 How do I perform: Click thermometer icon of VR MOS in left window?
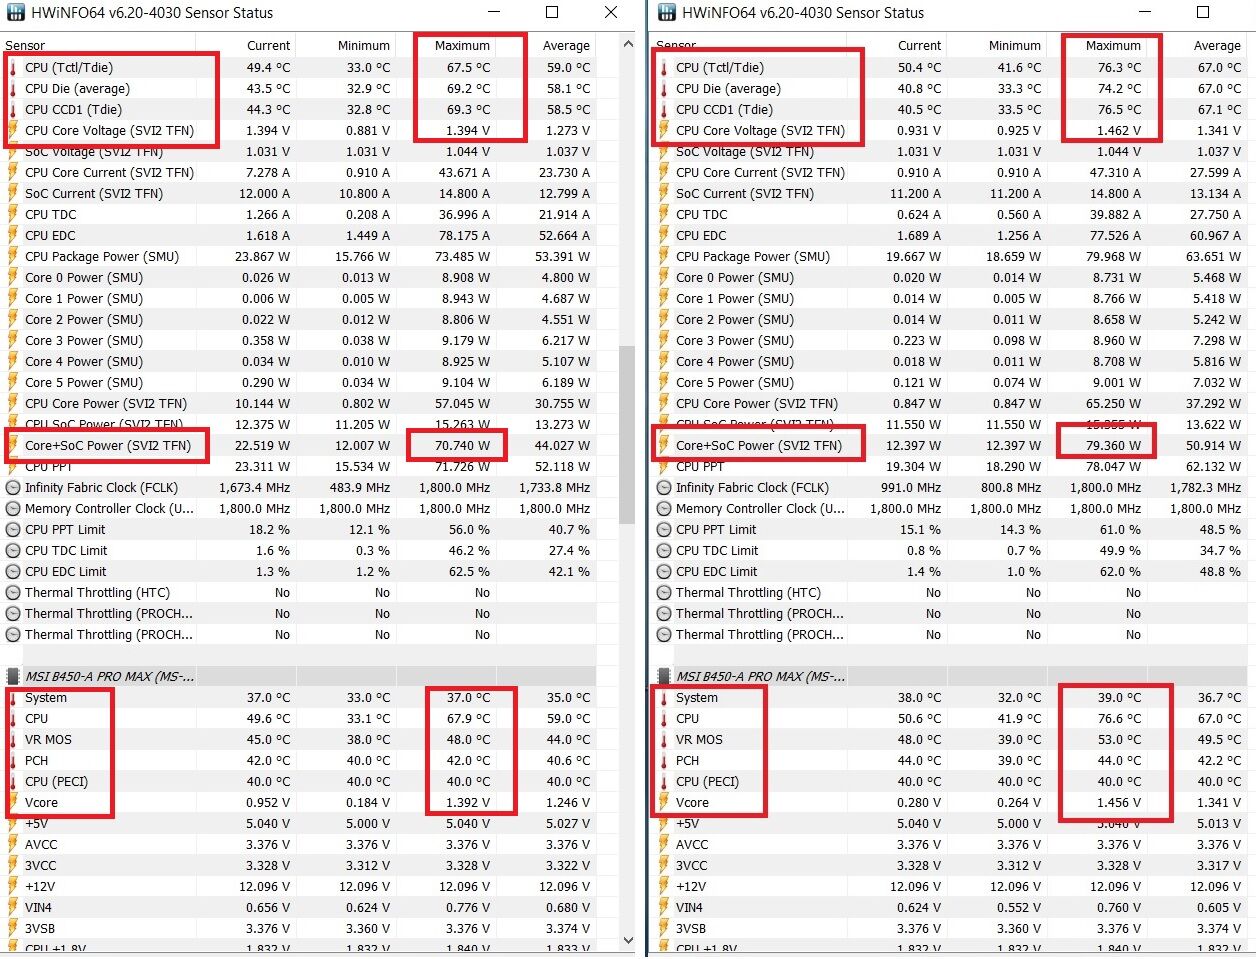coord(13,740)
